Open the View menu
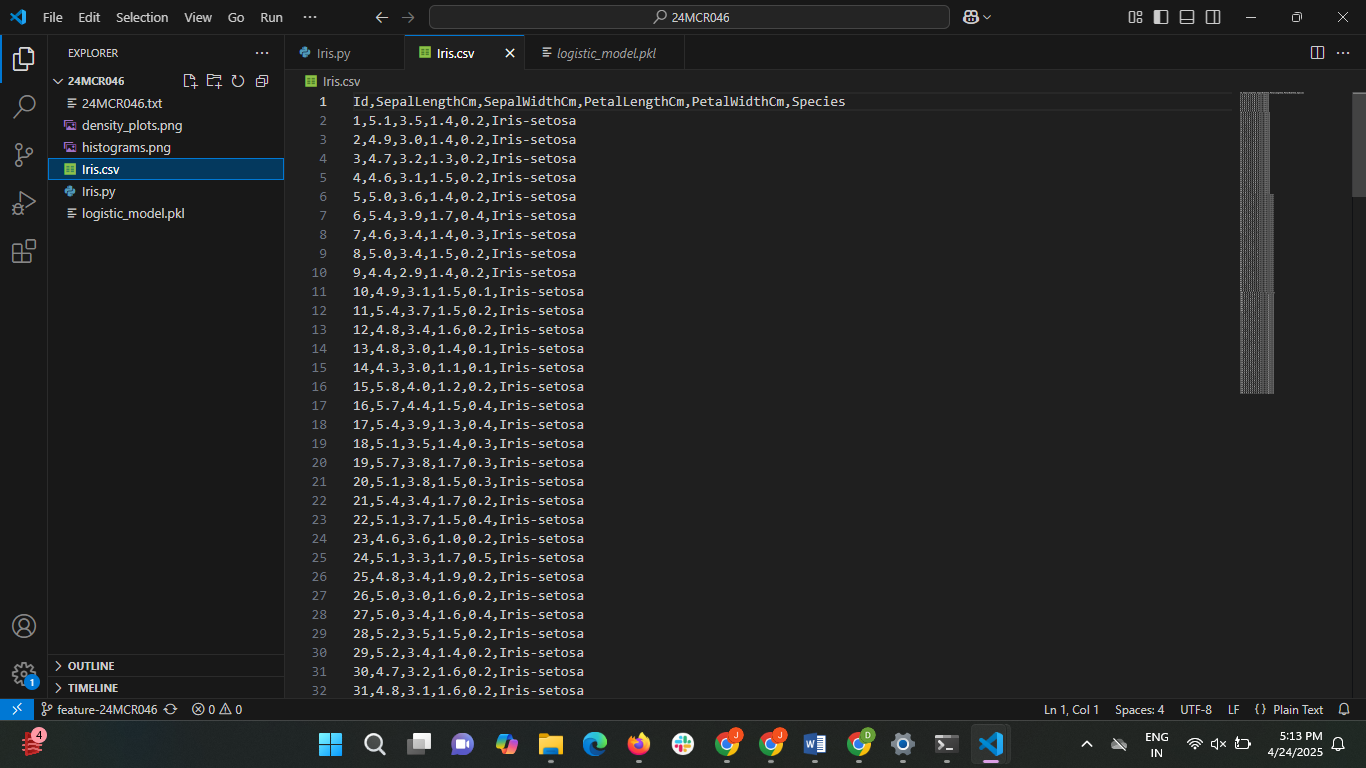 198,17
